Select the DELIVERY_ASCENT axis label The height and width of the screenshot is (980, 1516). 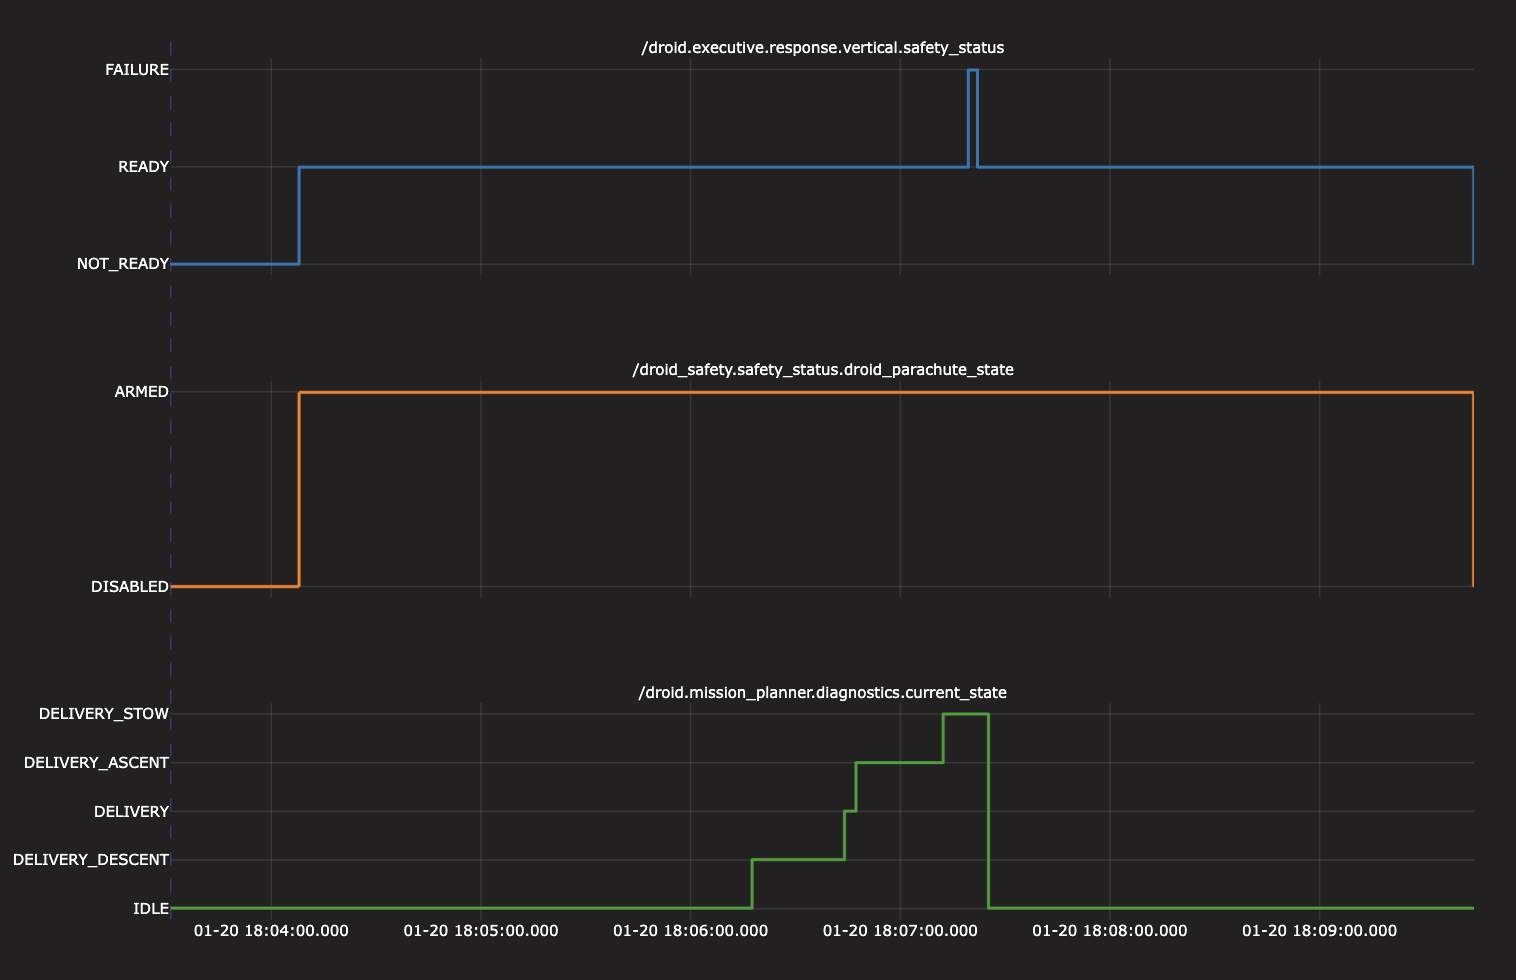coord(96,763)
